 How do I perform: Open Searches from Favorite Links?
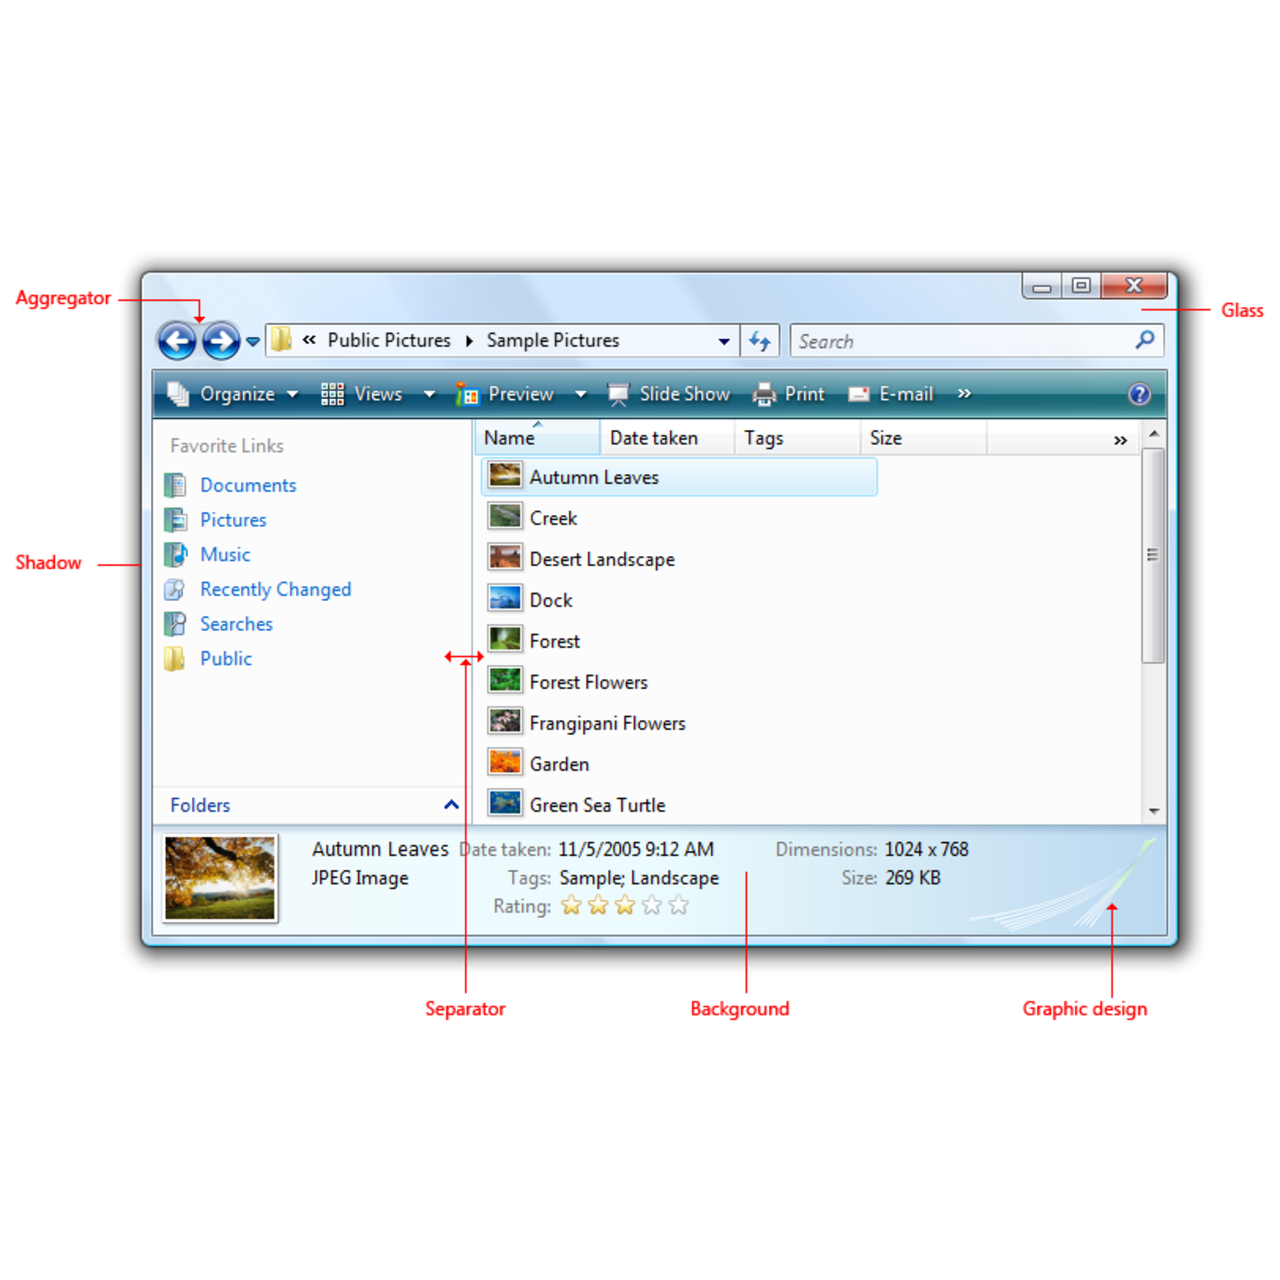236,623
